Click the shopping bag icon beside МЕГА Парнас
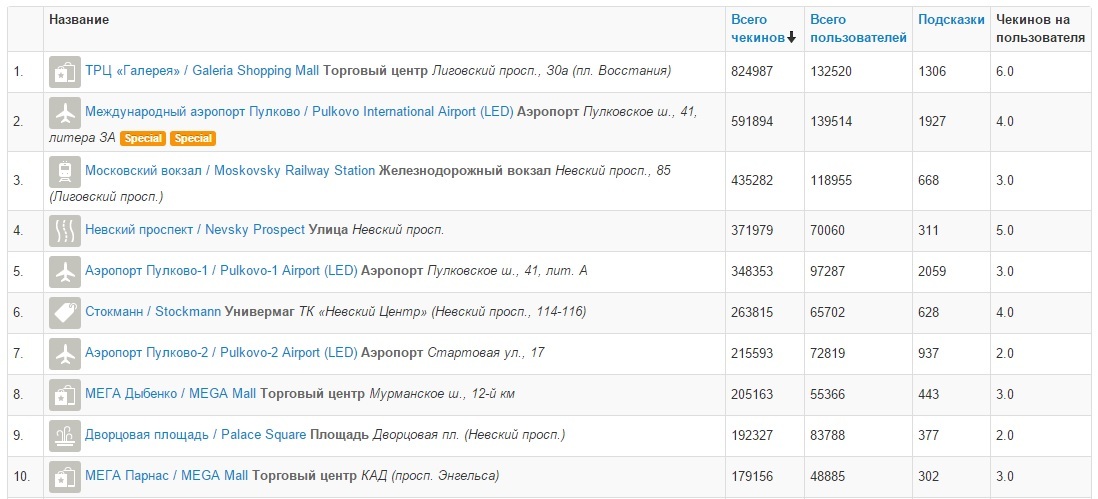This screenshot has height=499, width=1098. pyautogui.click(x=65, y=476)
